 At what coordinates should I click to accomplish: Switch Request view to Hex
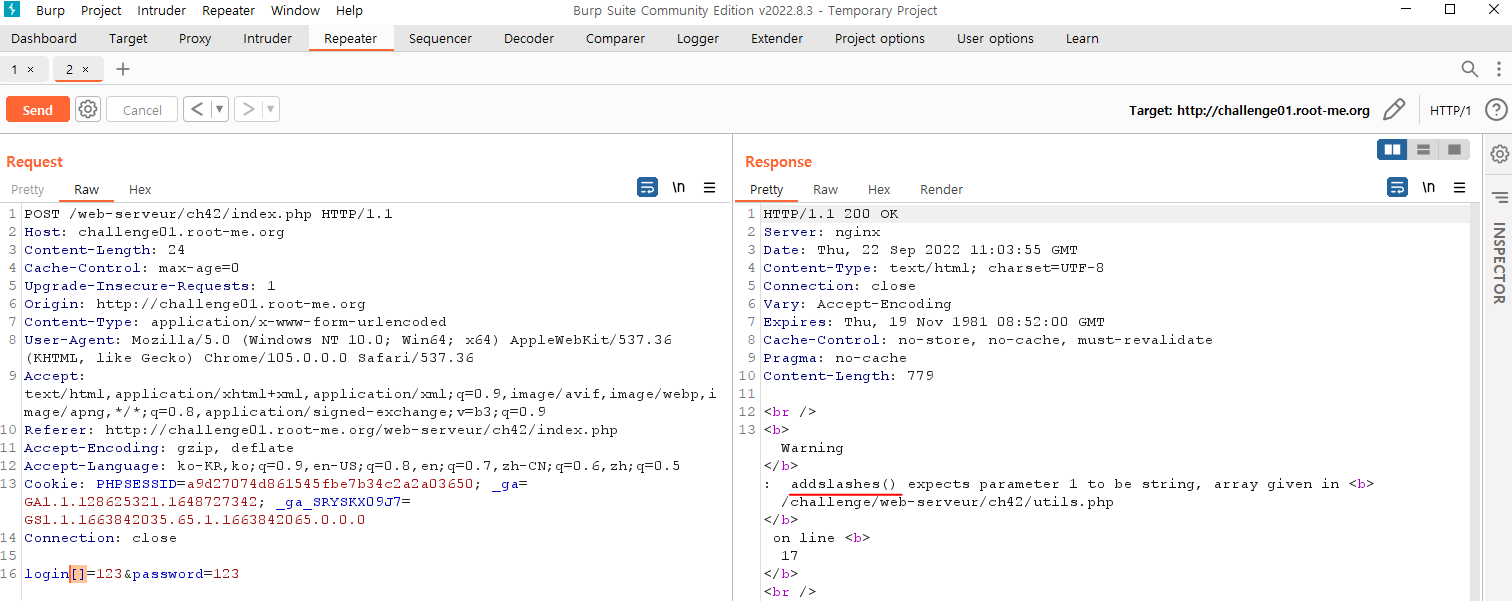click(x=140, y=189)
